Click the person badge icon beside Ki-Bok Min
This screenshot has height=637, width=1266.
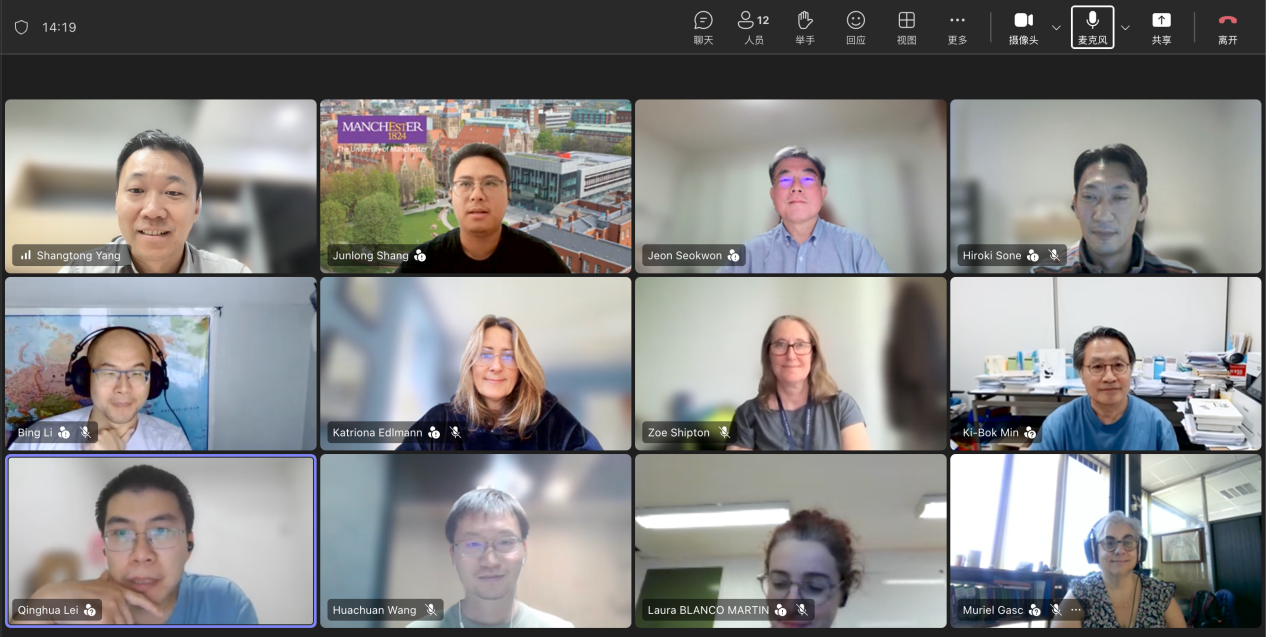(x=1031, y=433)
